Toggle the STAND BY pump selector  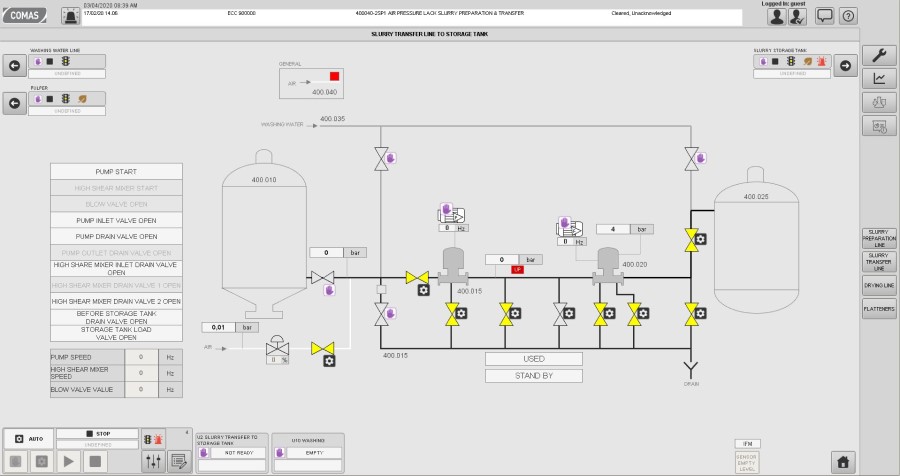[533, 376]
